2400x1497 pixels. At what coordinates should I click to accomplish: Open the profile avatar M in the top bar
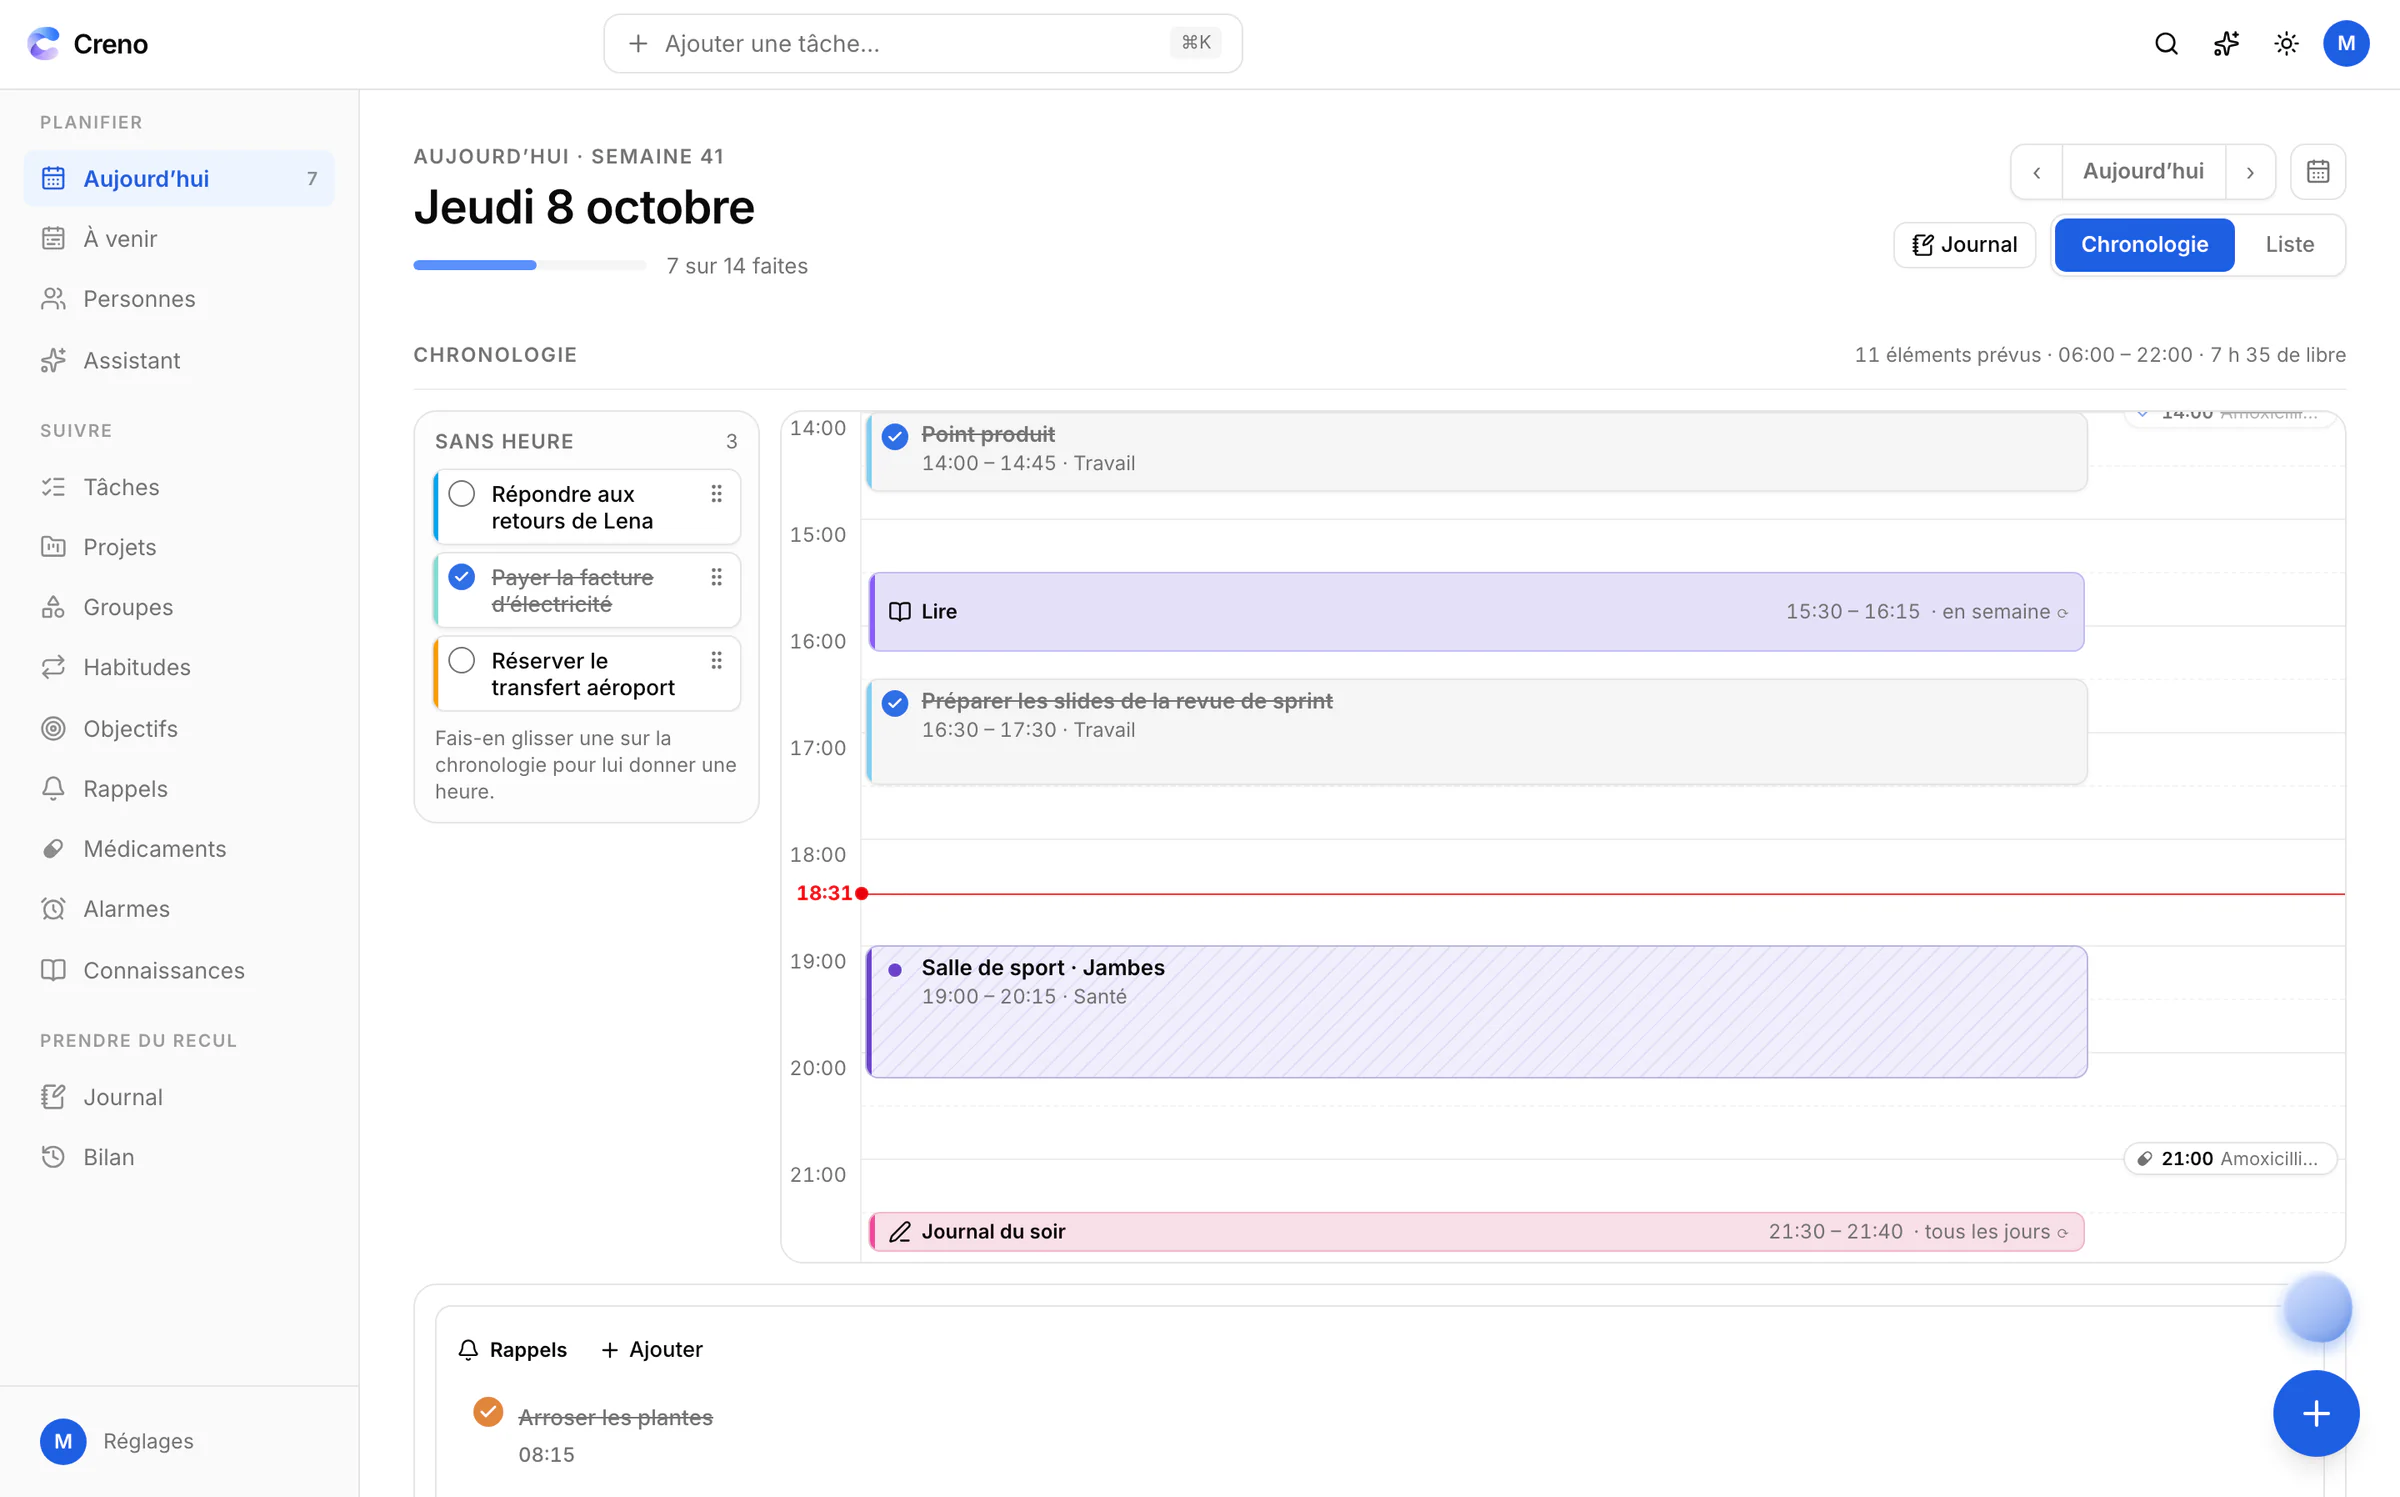[2346, 44]
